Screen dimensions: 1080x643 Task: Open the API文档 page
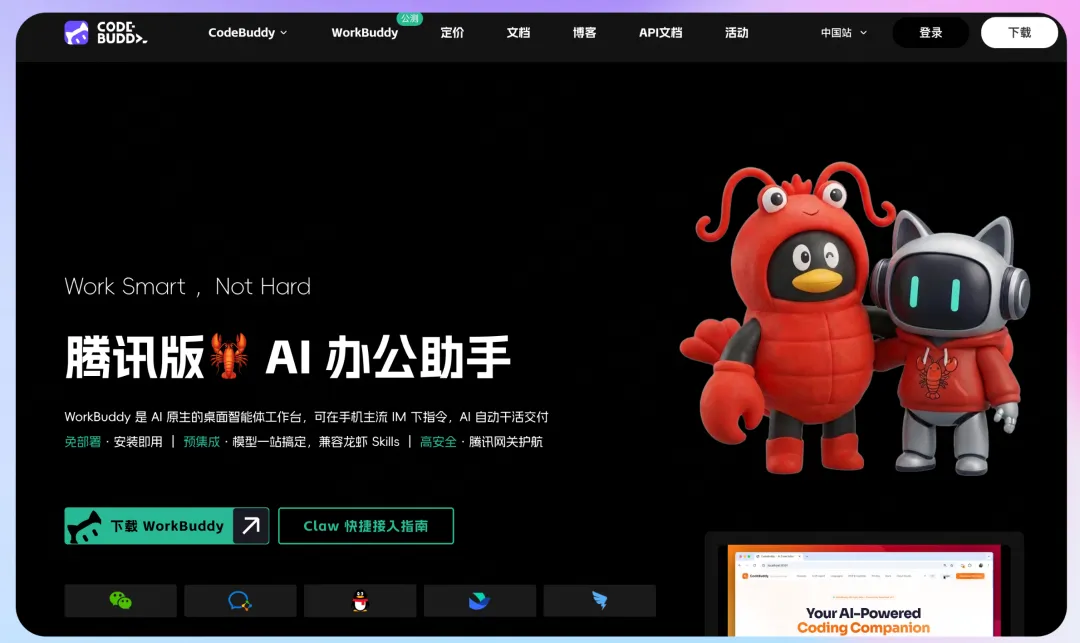660,32
